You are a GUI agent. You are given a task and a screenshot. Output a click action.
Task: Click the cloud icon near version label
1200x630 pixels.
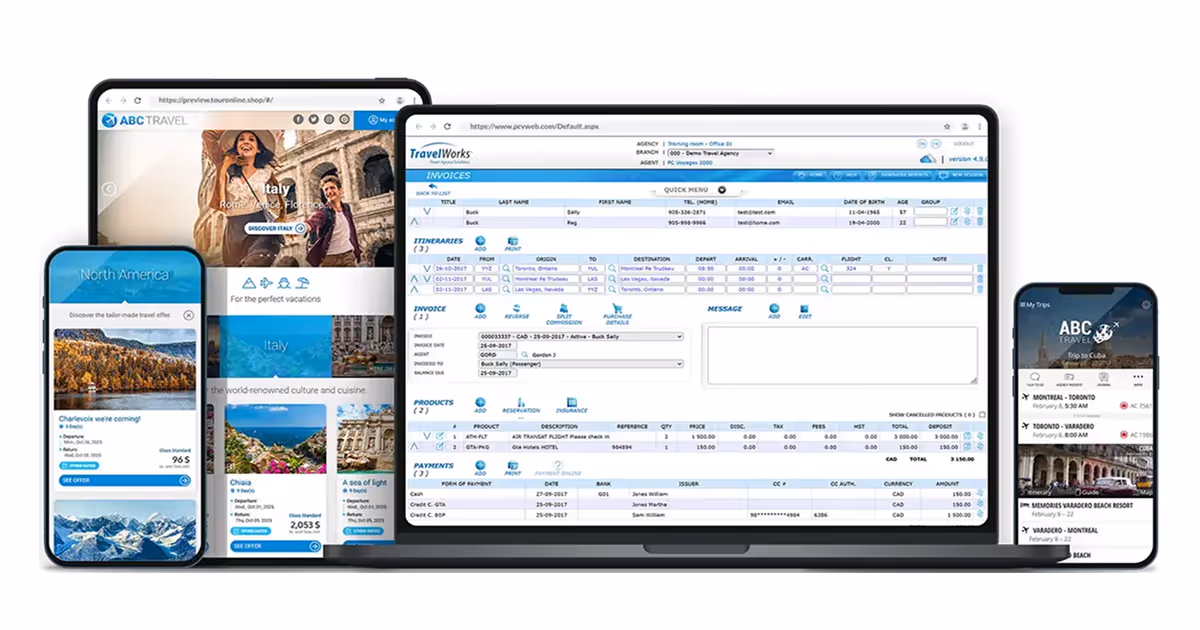pos(927,158)
